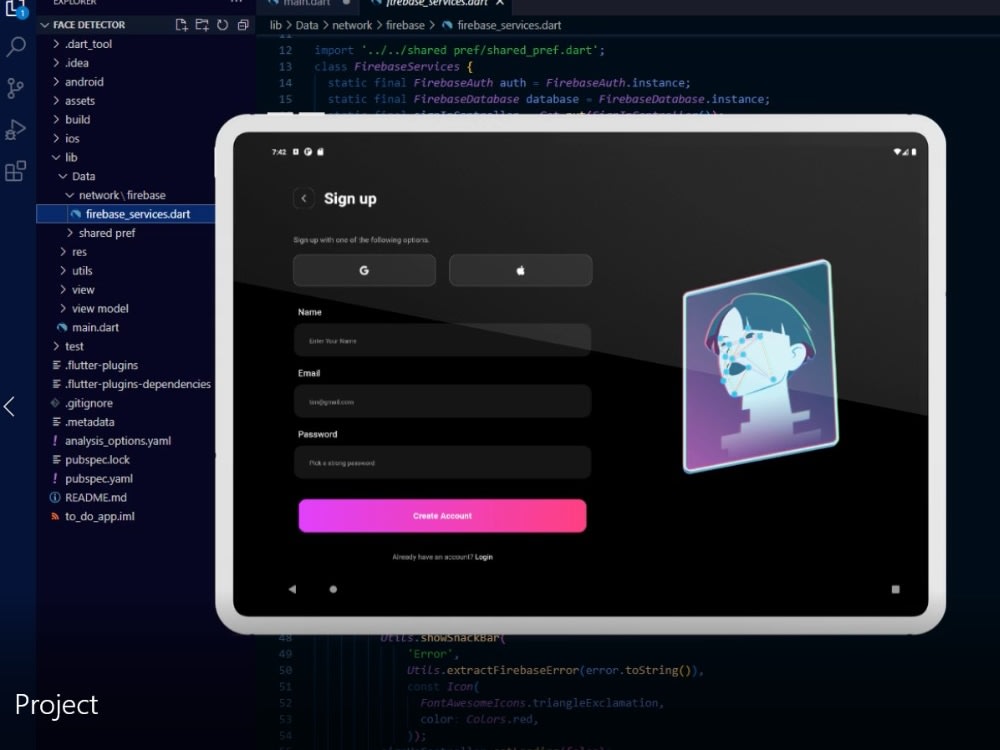Image resolution: width=1000 pixels, height=750 pixels.
Task: Open the Source Control panel
Action: (x=15, y=89)
